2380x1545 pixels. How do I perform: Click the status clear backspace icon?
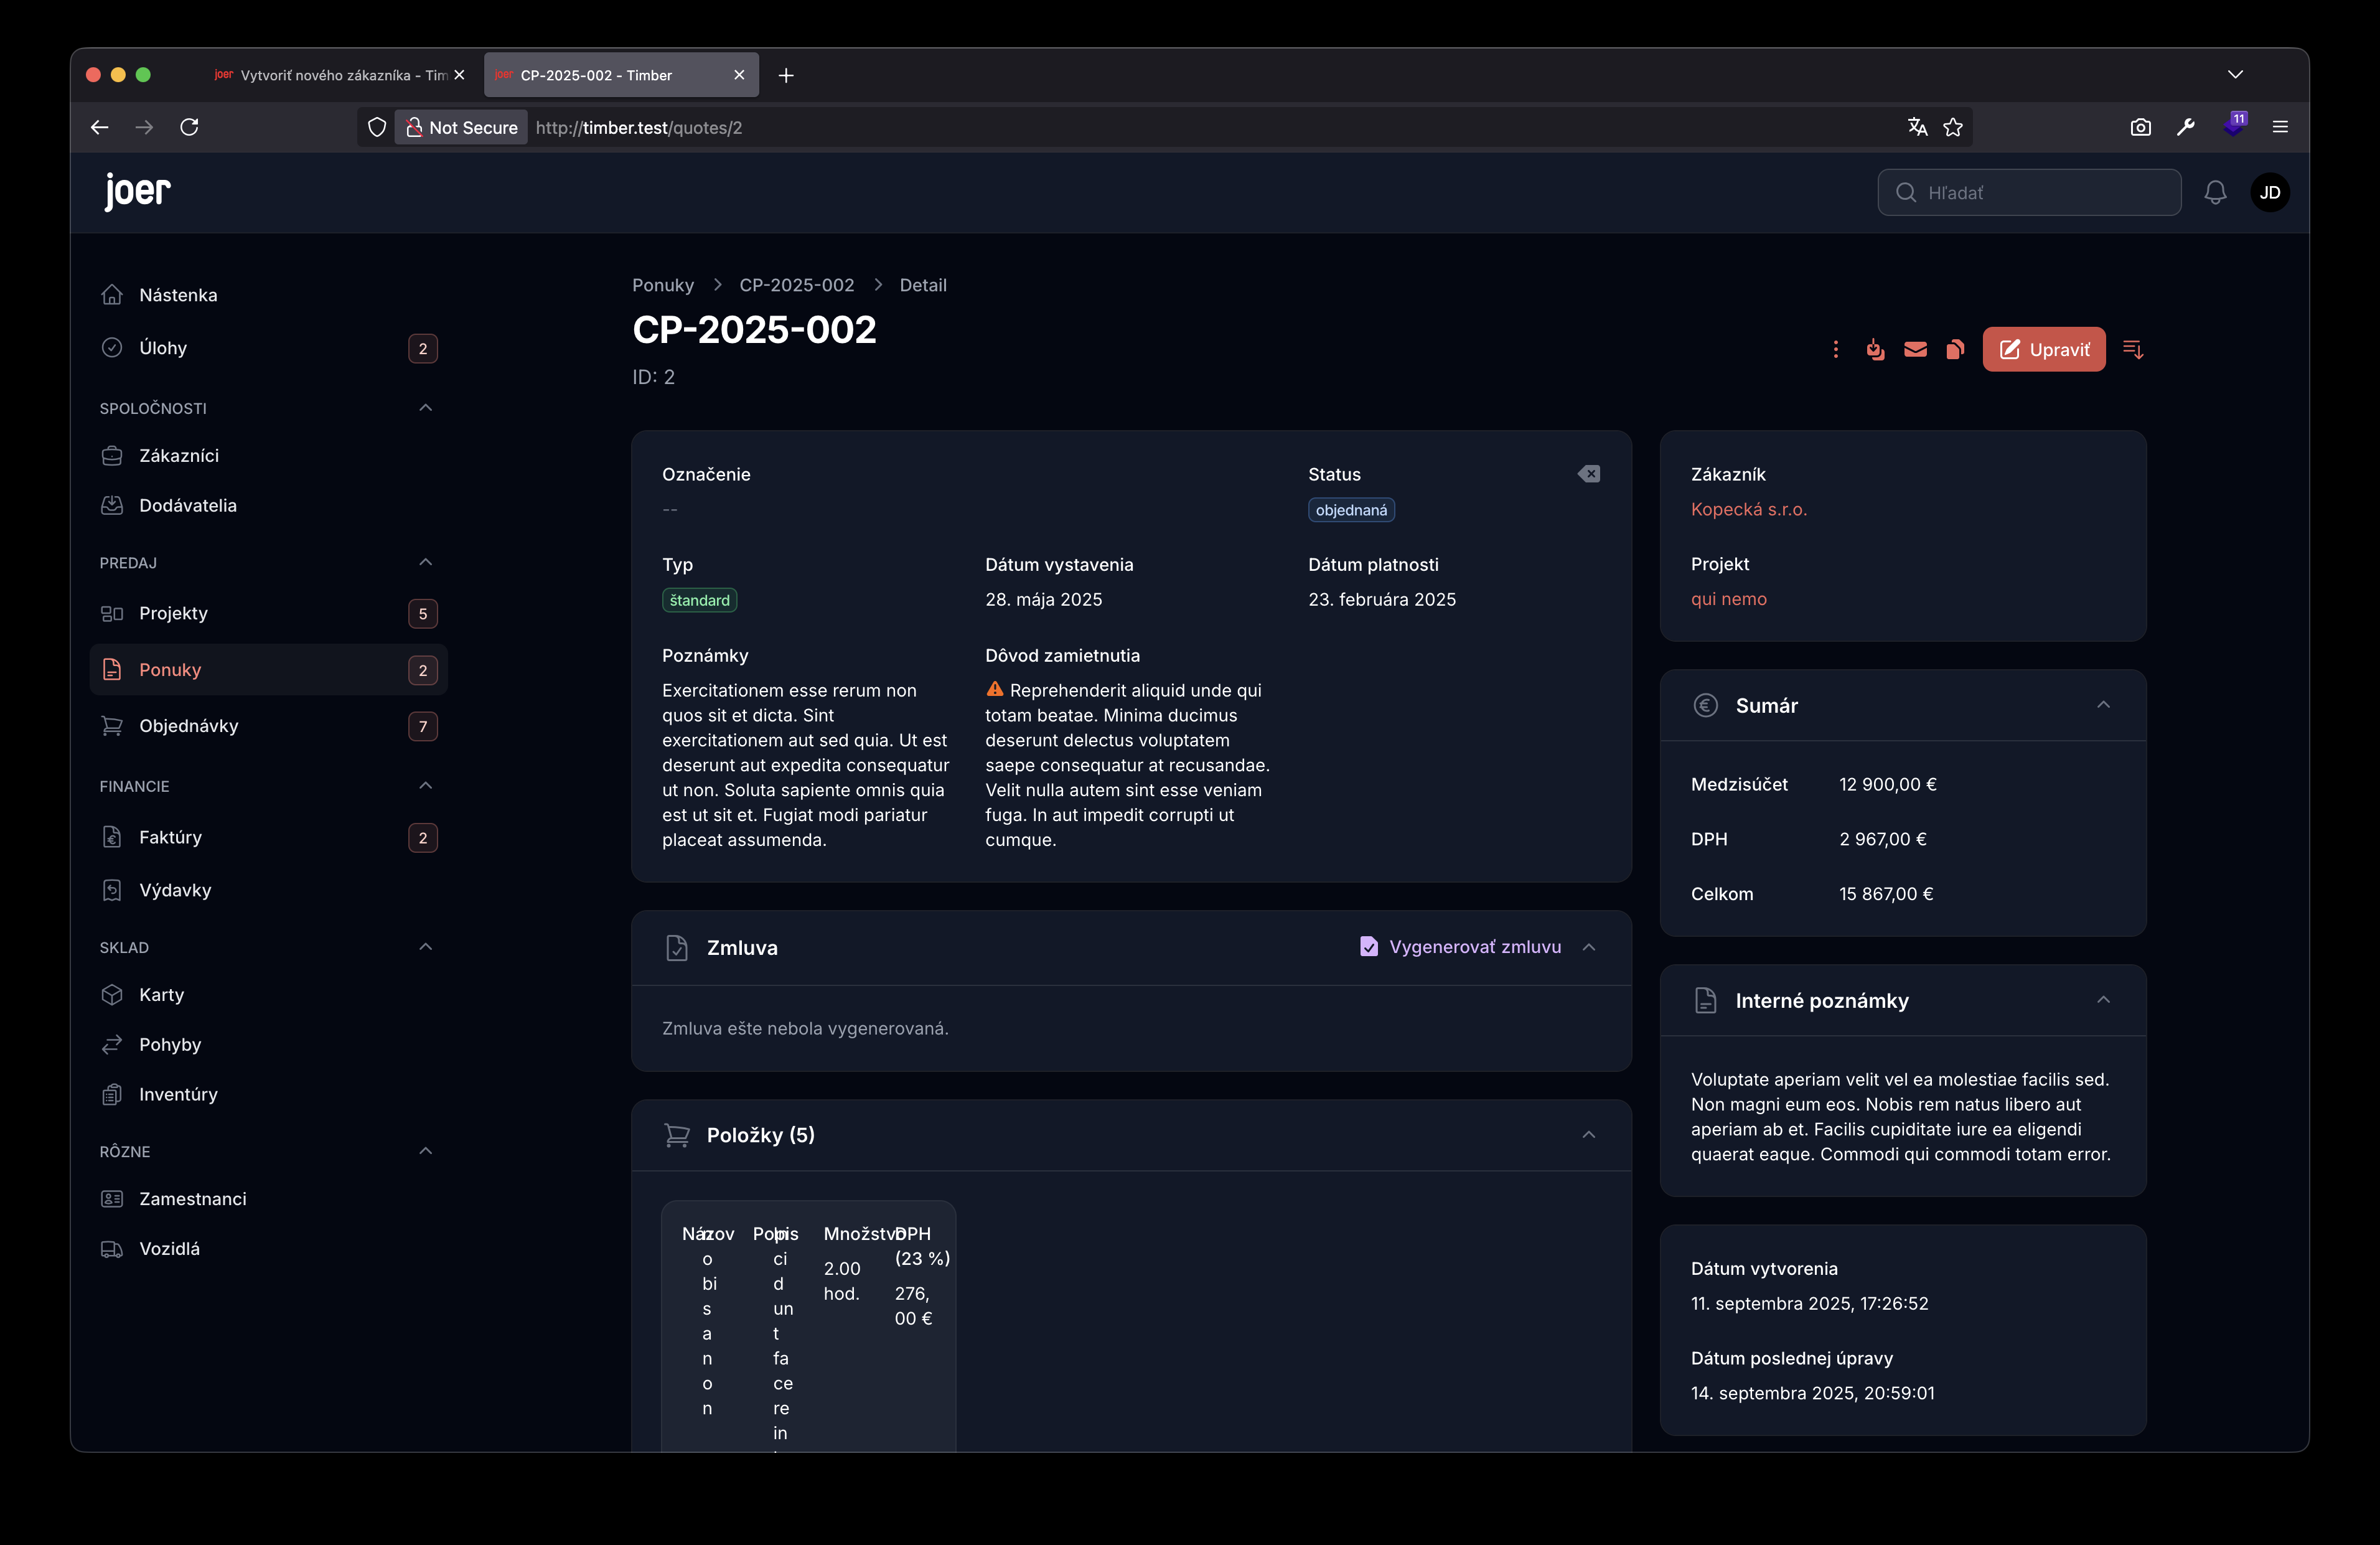1588,474
